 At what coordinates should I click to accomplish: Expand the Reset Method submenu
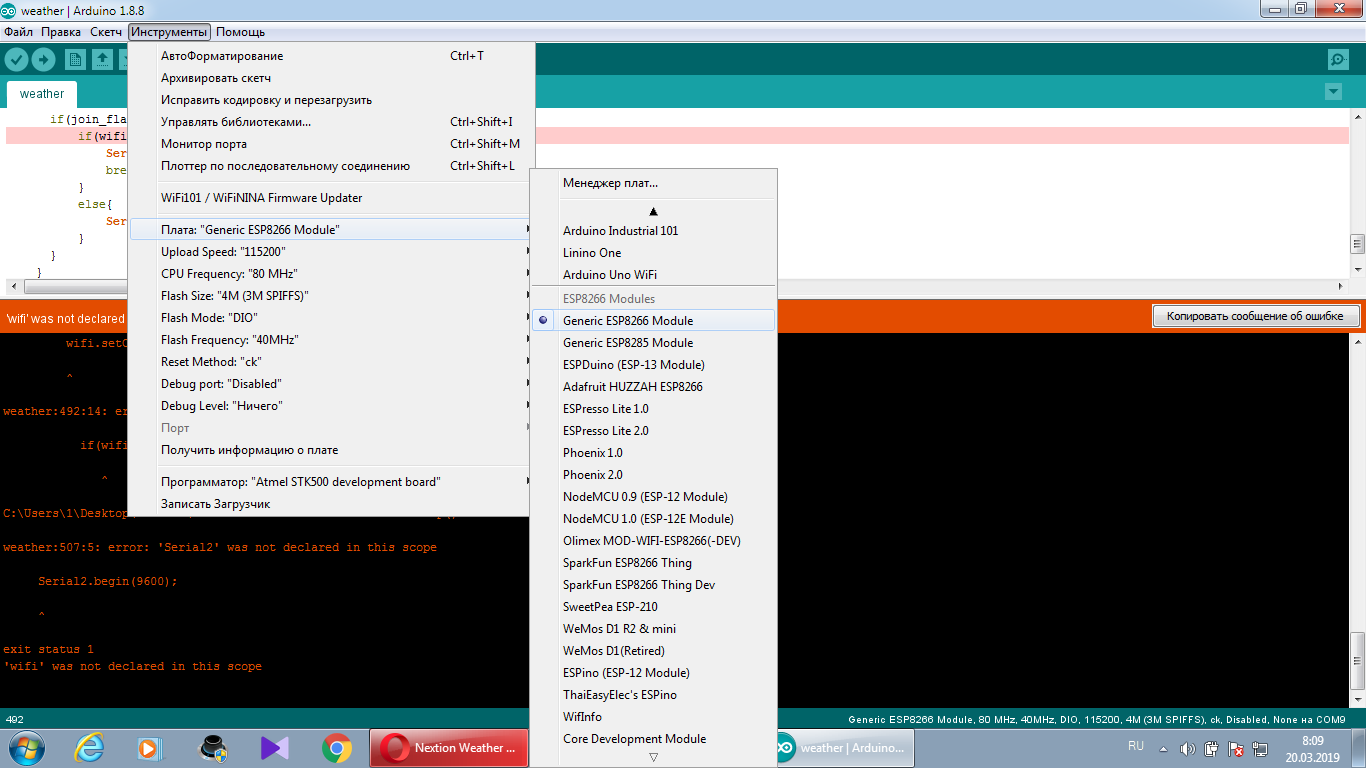point(331,362)
